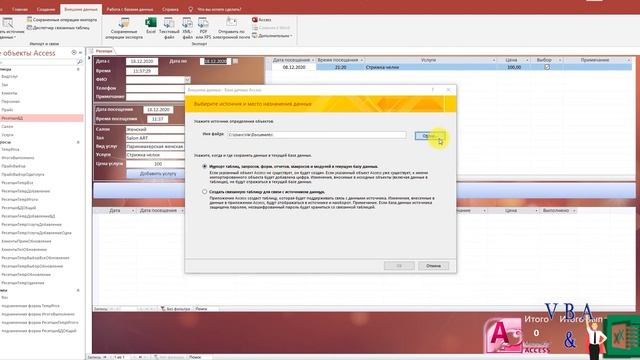Select the Клиенты table in navigation pane
640x360 pixels.
9,93
